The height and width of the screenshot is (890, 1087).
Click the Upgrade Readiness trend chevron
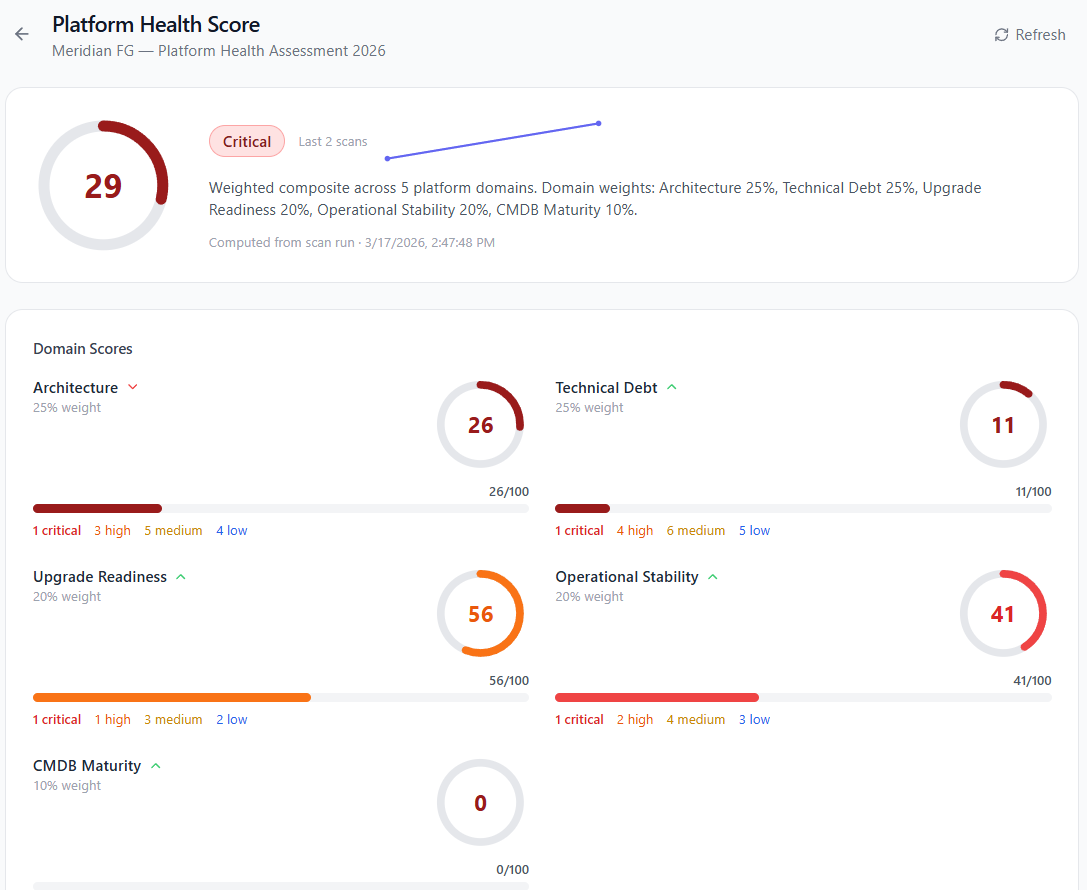point(181,577)
